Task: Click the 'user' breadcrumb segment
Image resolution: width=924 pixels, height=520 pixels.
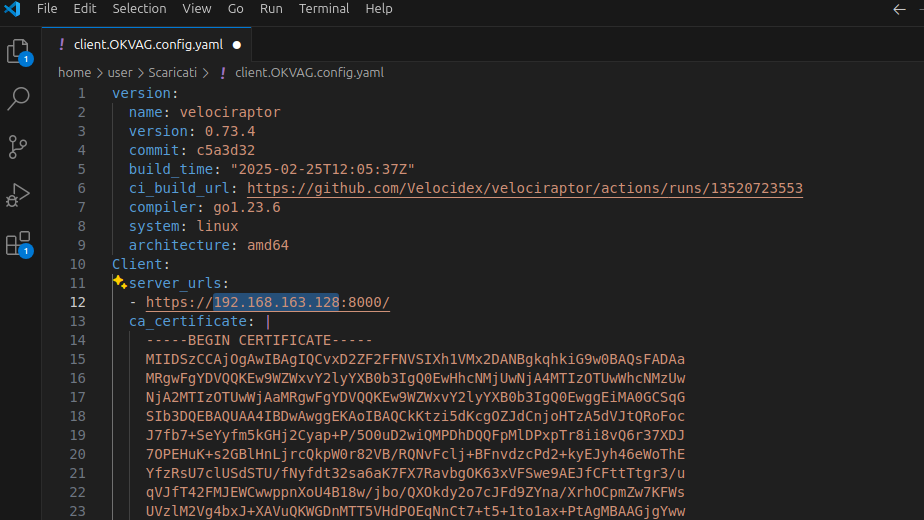Action: [x=120, y=73]
